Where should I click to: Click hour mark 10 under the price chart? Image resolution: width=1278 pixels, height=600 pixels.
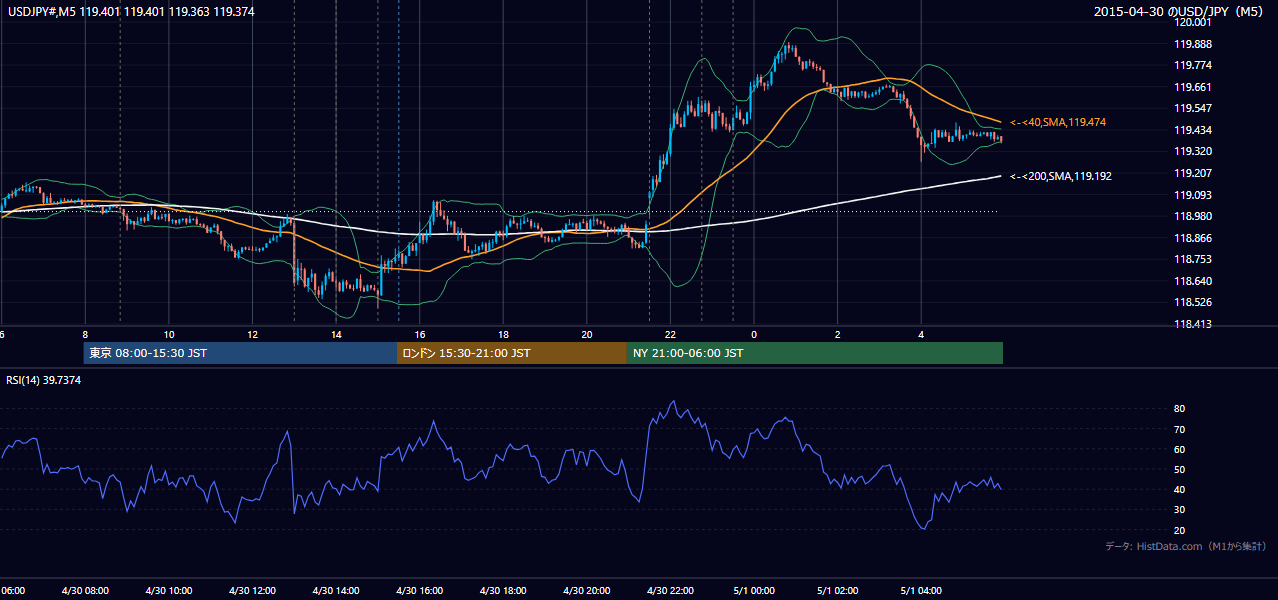pos(169,335)
